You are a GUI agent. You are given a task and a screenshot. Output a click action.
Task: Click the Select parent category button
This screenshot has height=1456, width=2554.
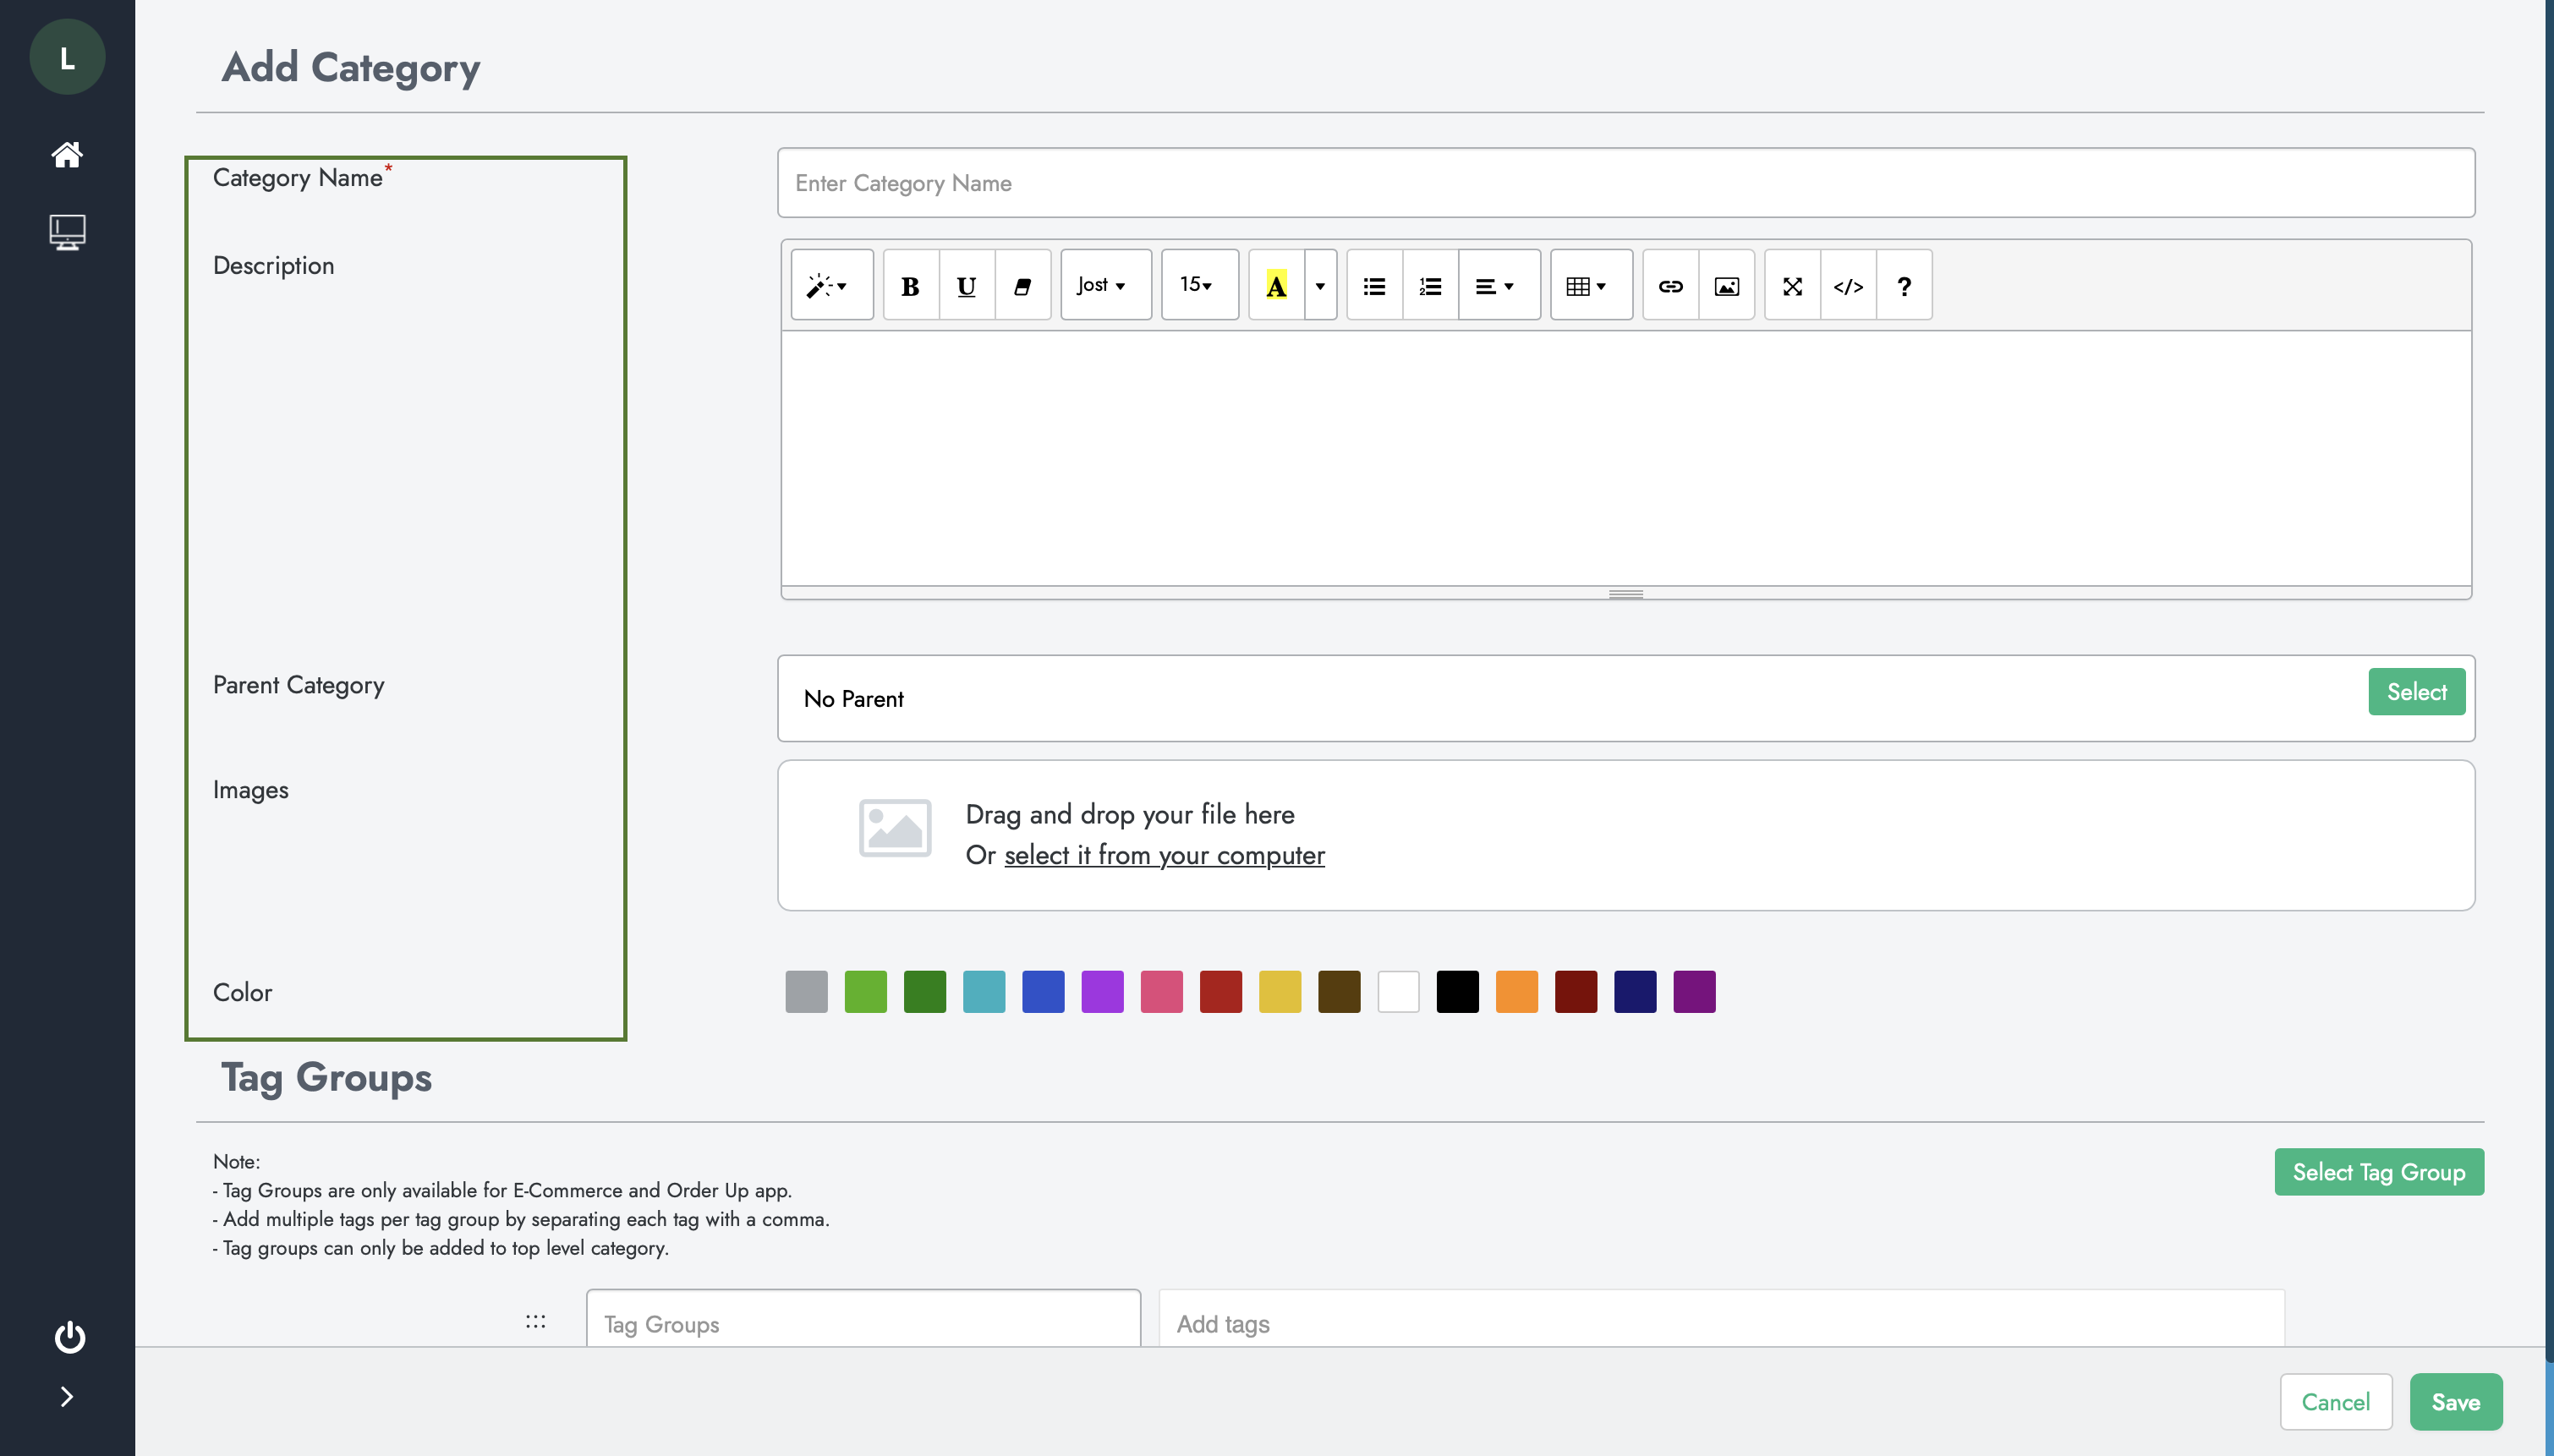[2416, 692]
